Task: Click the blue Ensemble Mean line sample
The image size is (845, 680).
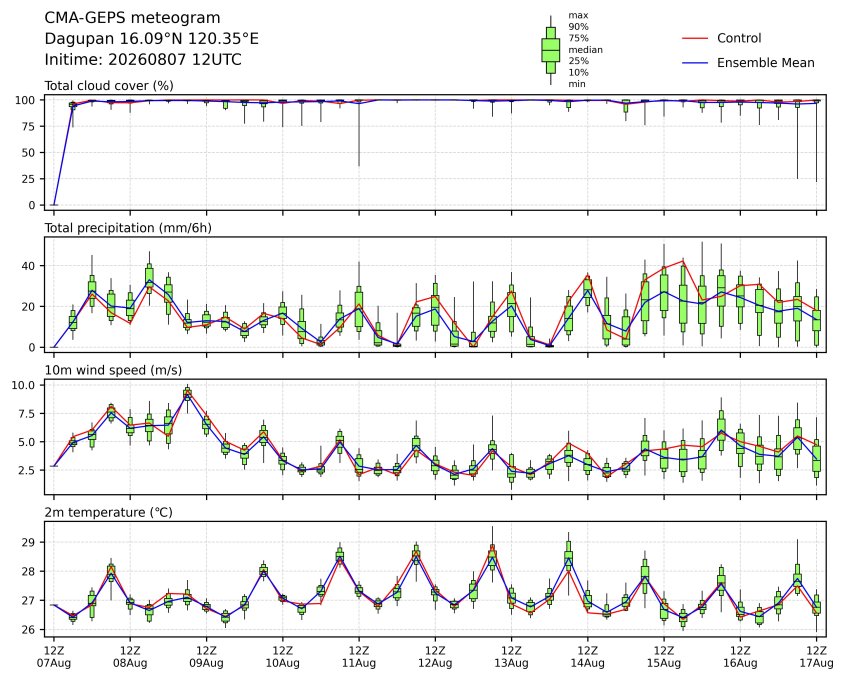Action: 695,63
